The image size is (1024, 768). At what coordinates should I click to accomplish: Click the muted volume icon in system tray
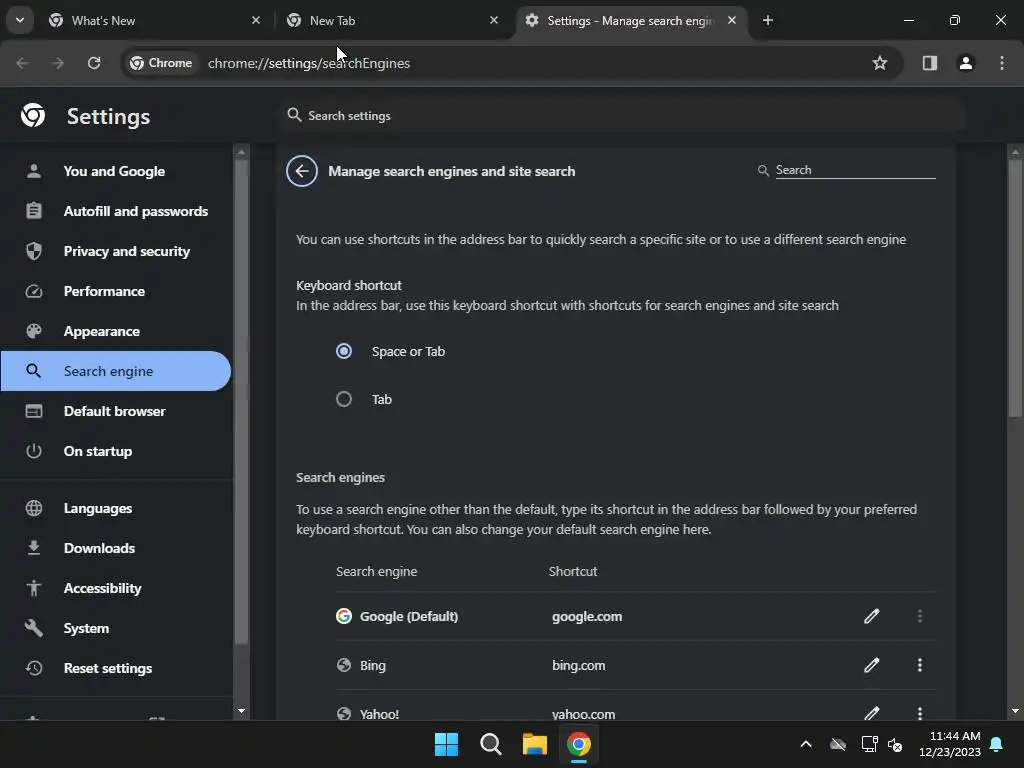pos(895,744)
